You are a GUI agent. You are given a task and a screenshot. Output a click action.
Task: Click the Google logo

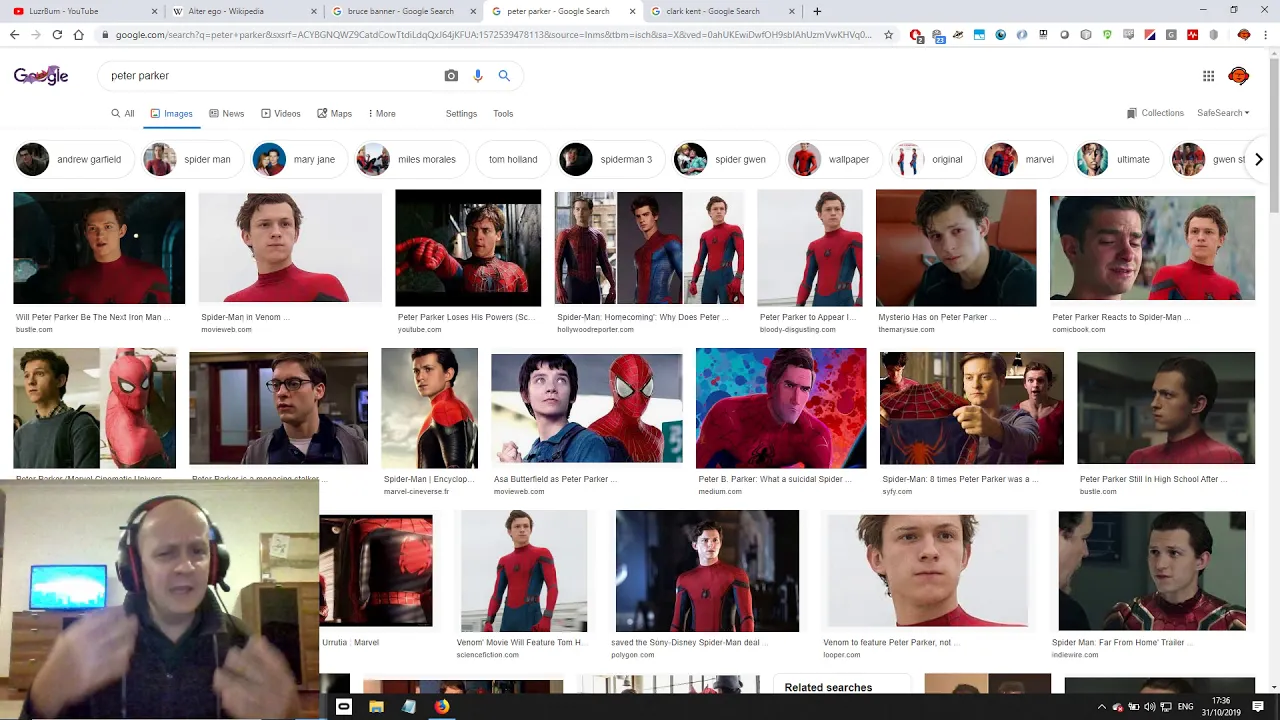[x=41, y=76]
